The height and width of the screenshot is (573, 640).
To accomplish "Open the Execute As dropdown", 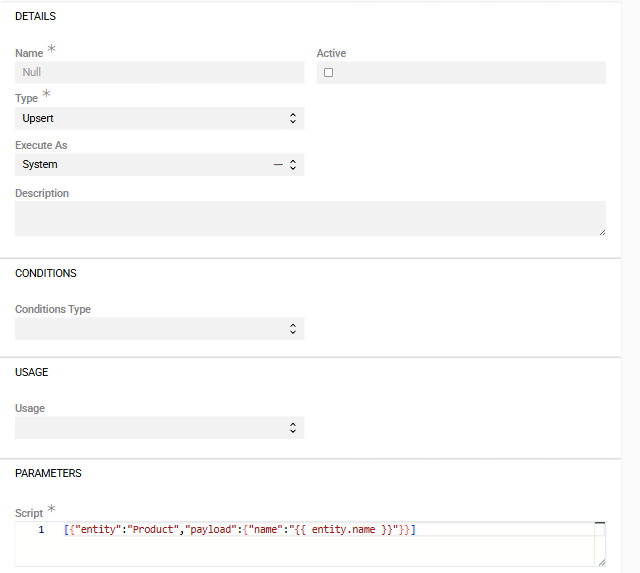I will click(x=140, y=164).
